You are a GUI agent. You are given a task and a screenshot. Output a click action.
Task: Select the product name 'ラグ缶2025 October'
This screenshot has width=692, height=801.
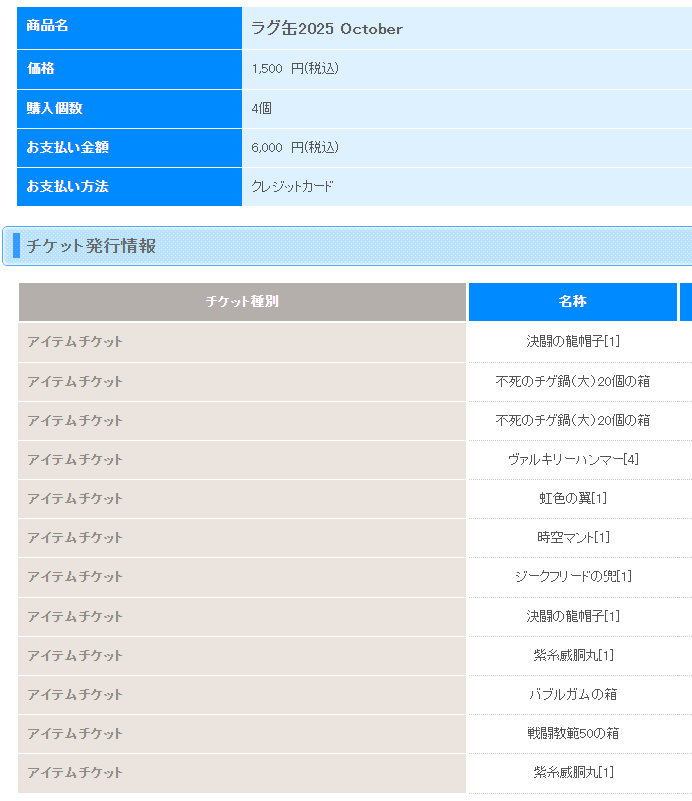pyautogui.click(x=327, y=29)
